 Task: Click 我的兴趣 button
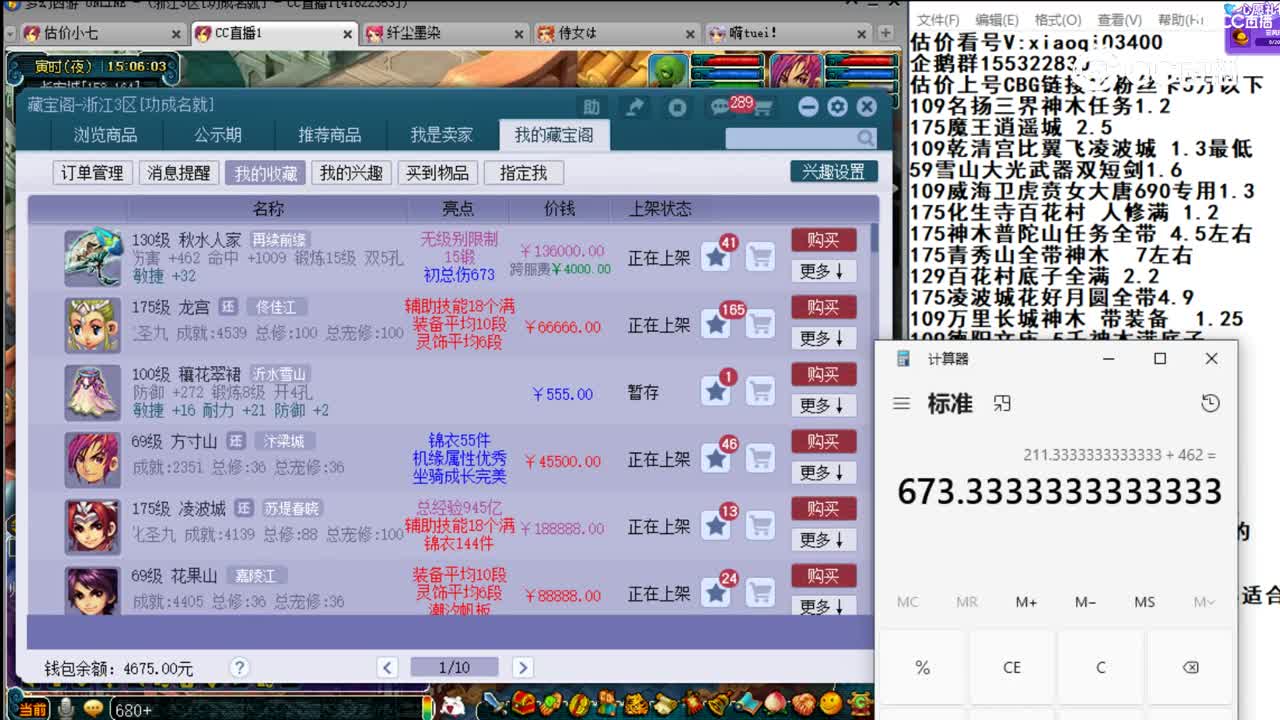(x=351, y=173)
